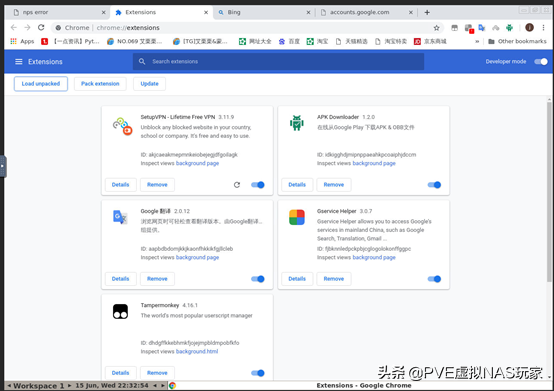Click the Google Translate toolbar icon
Screen dimensions: 554x391
(482, 28)
